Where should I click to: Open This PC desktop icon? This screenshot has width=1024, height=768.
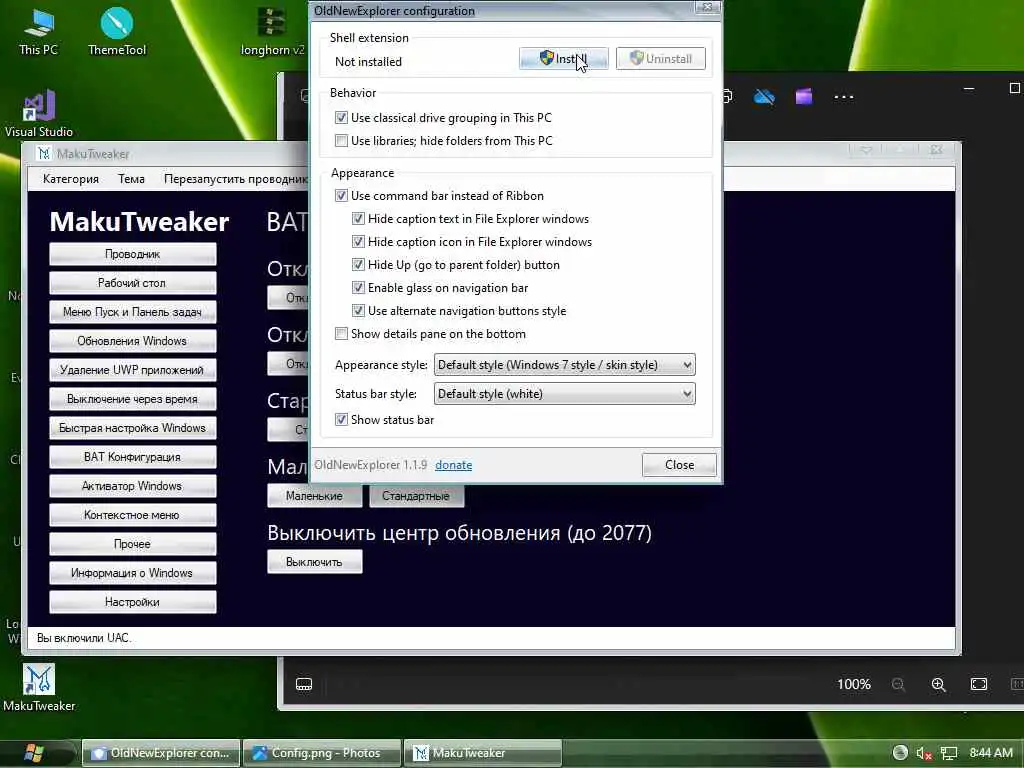point(39,31)
